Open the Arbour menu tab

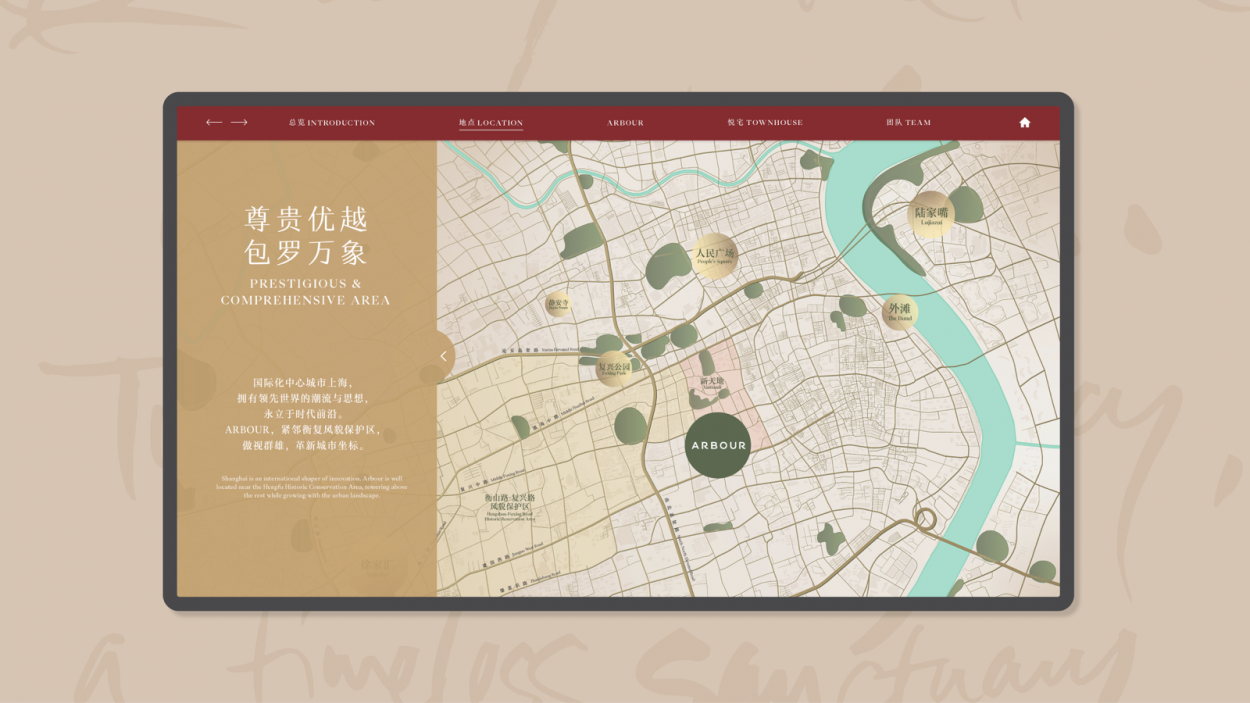click(x=625, y=122)
